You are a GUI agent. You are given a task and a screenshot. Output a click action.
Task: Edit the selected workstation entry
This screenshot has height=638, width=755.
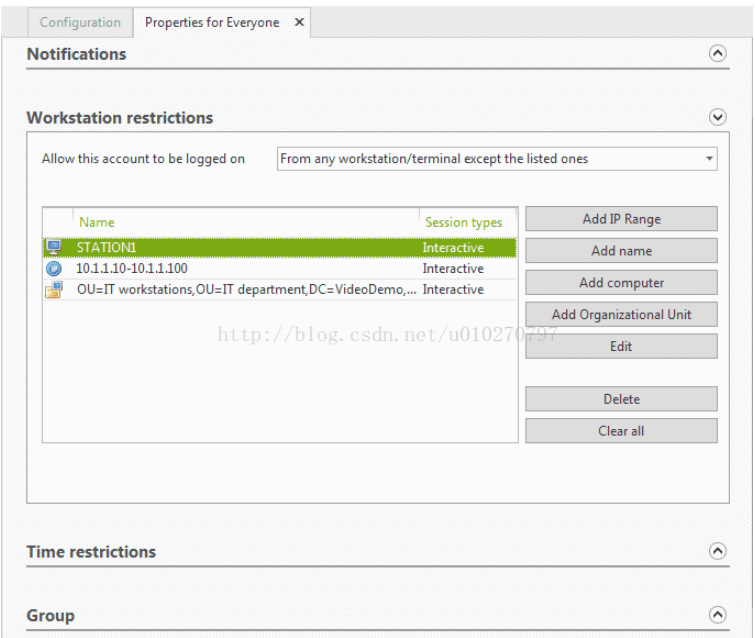point(621,347)
